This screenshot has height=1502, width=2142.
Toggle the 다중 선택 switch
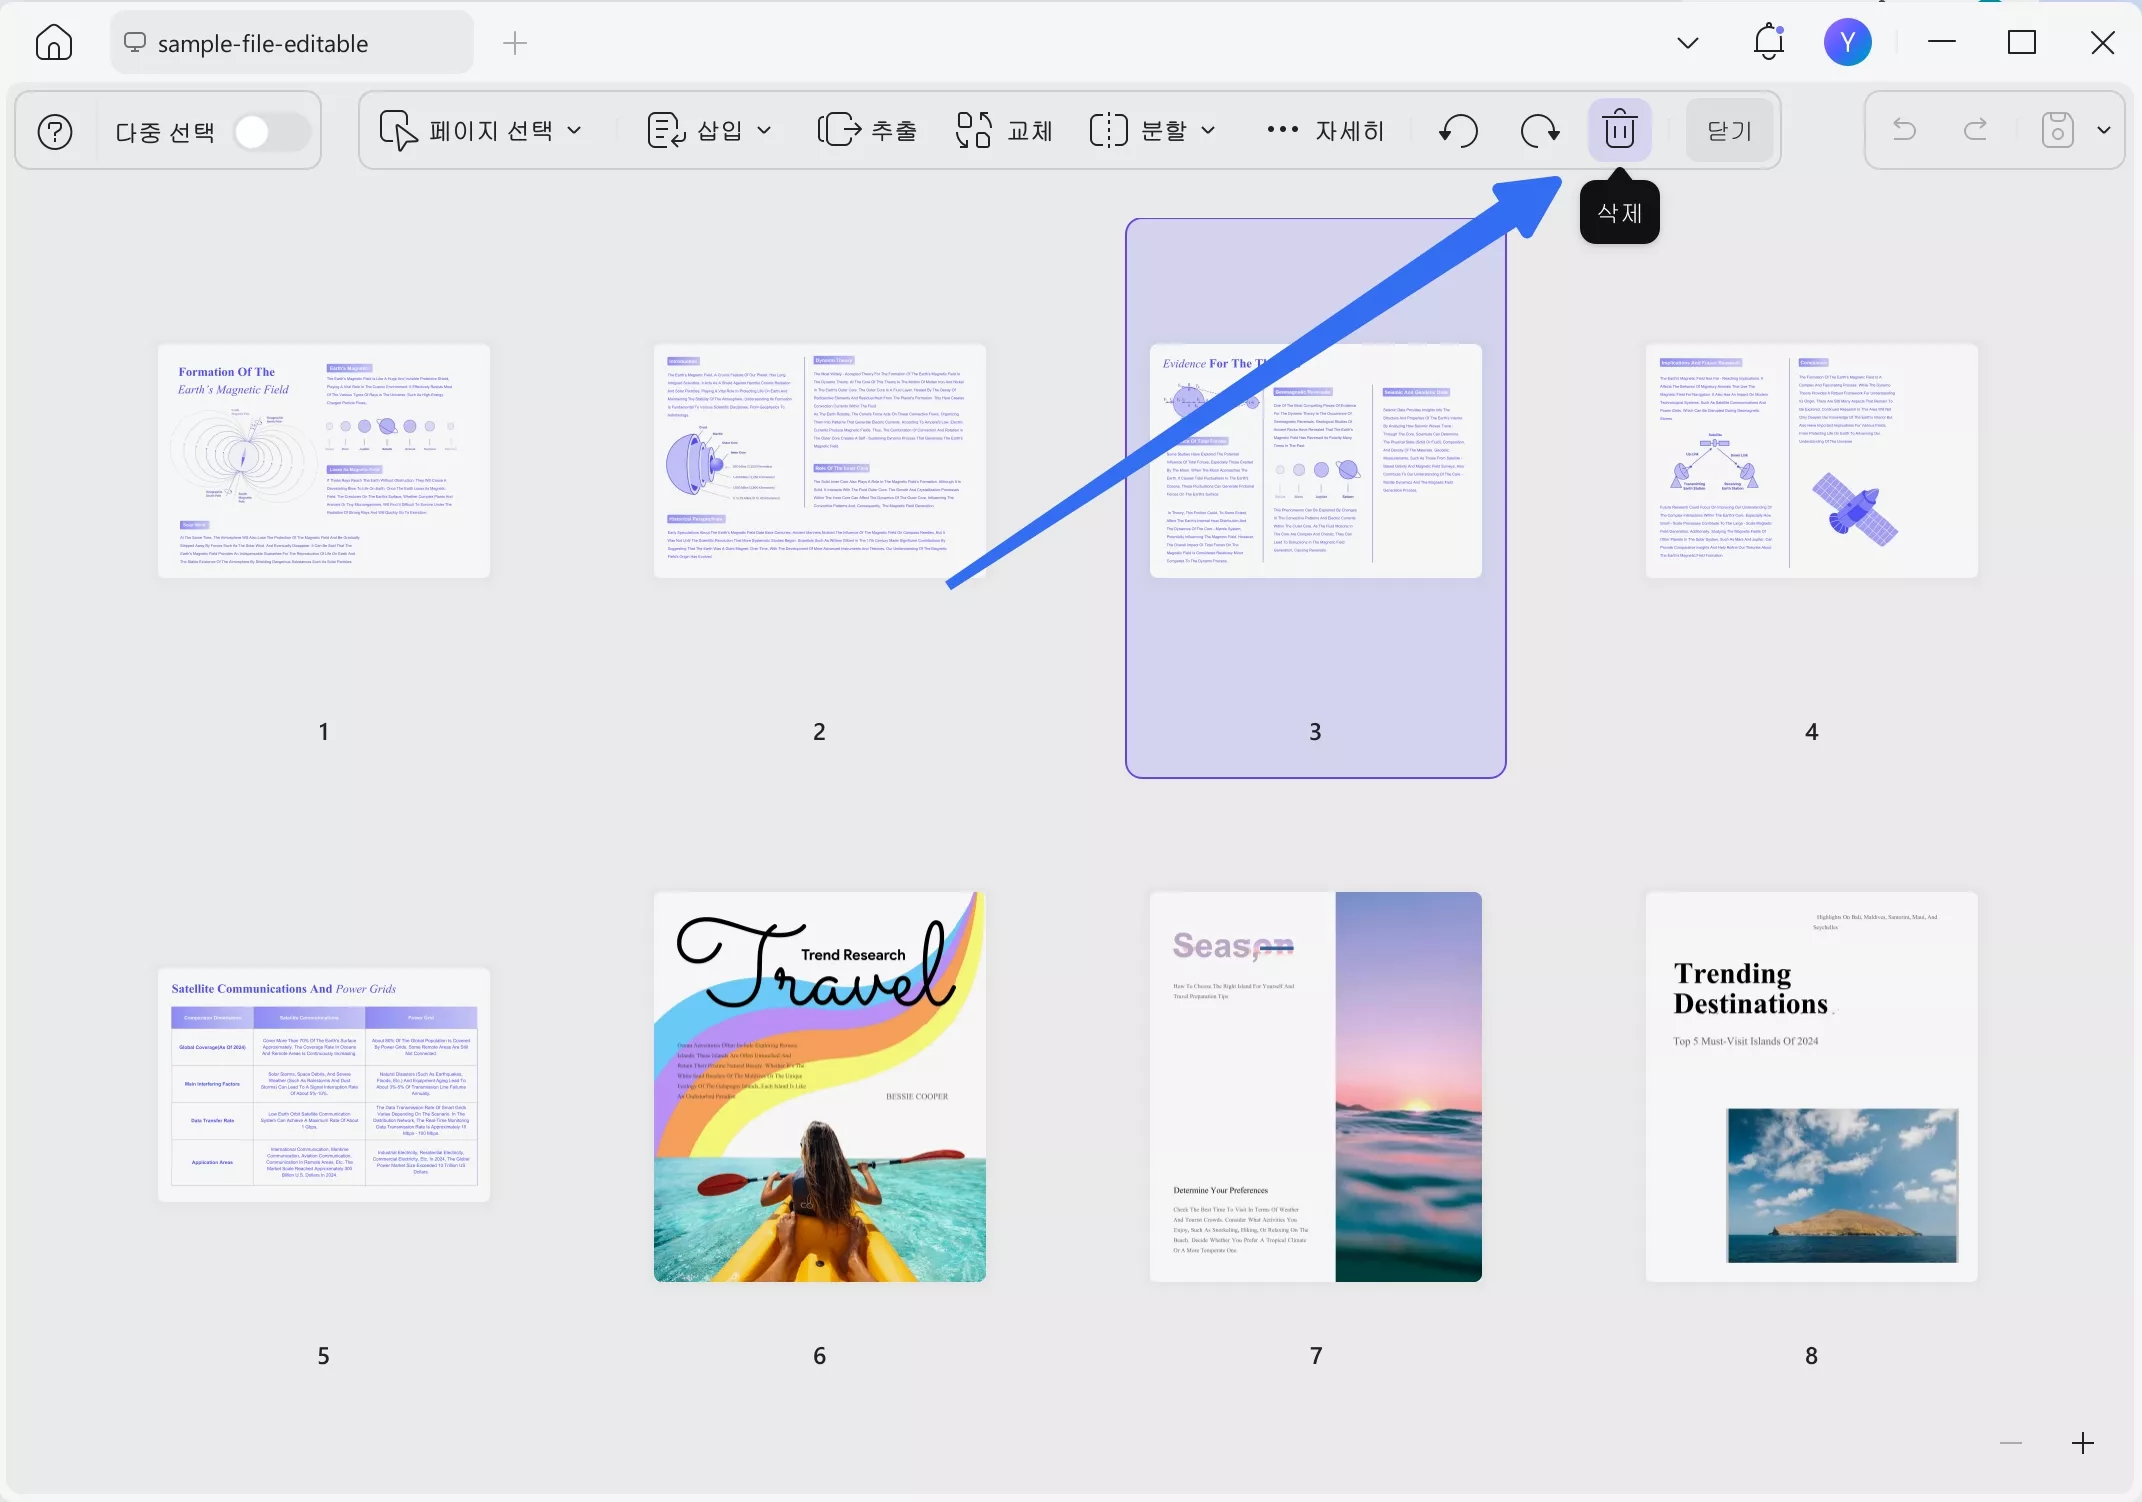[271, 131]
